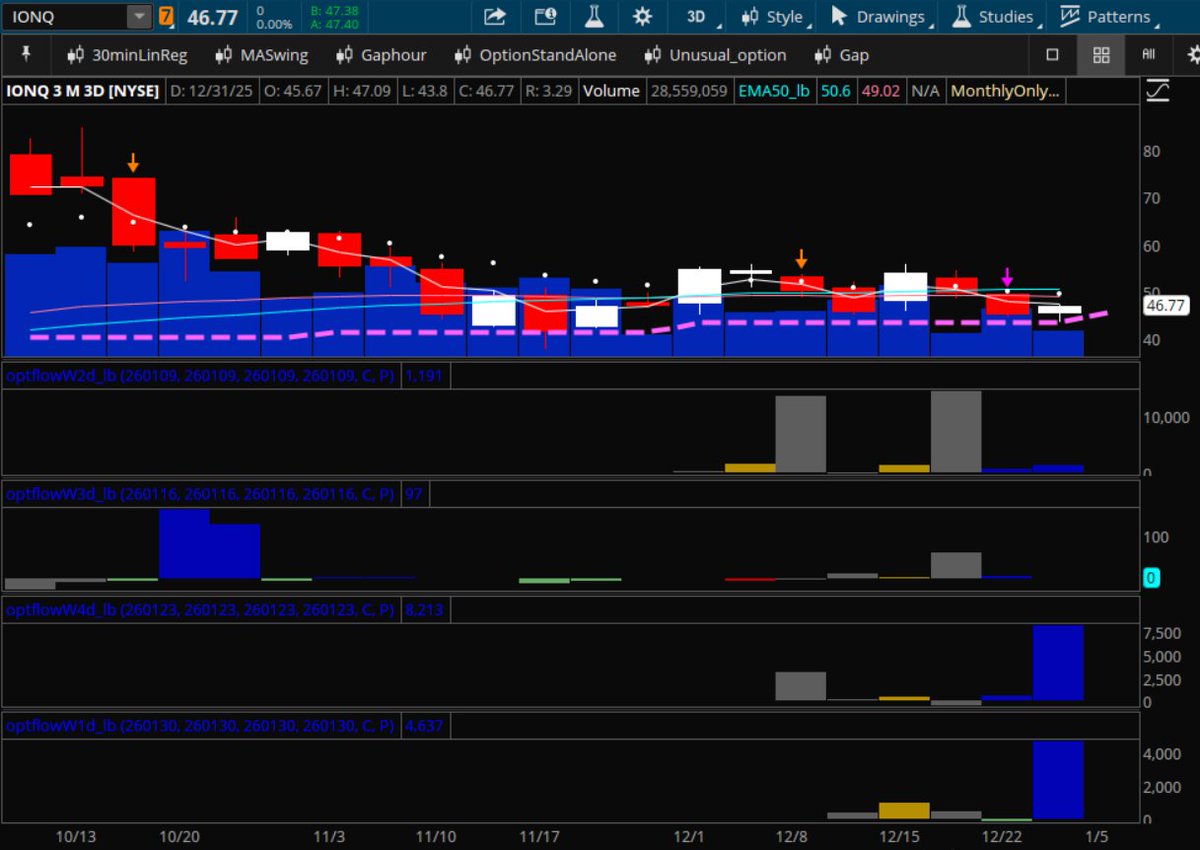The height and width of the screenshot is (850, 1200).
Task: Open symbol dropdown arrow next to IONQ
Action: [x=138, y=16]
